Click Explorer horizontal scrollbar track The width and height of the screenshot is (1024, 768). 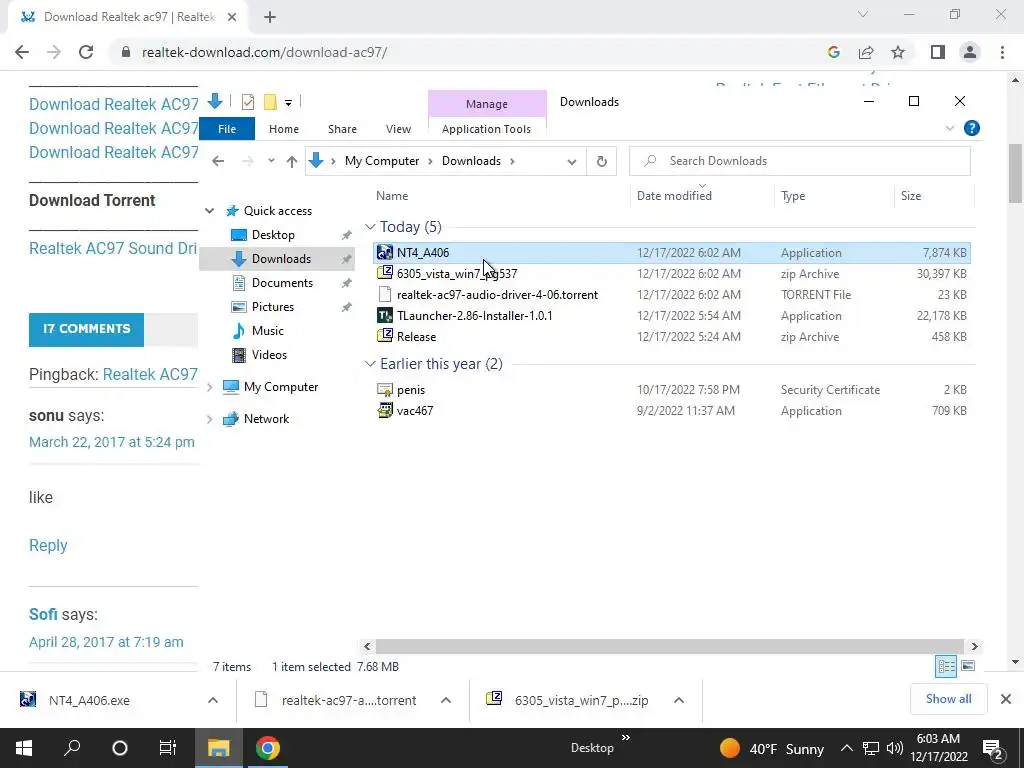[x=669, y=647]
